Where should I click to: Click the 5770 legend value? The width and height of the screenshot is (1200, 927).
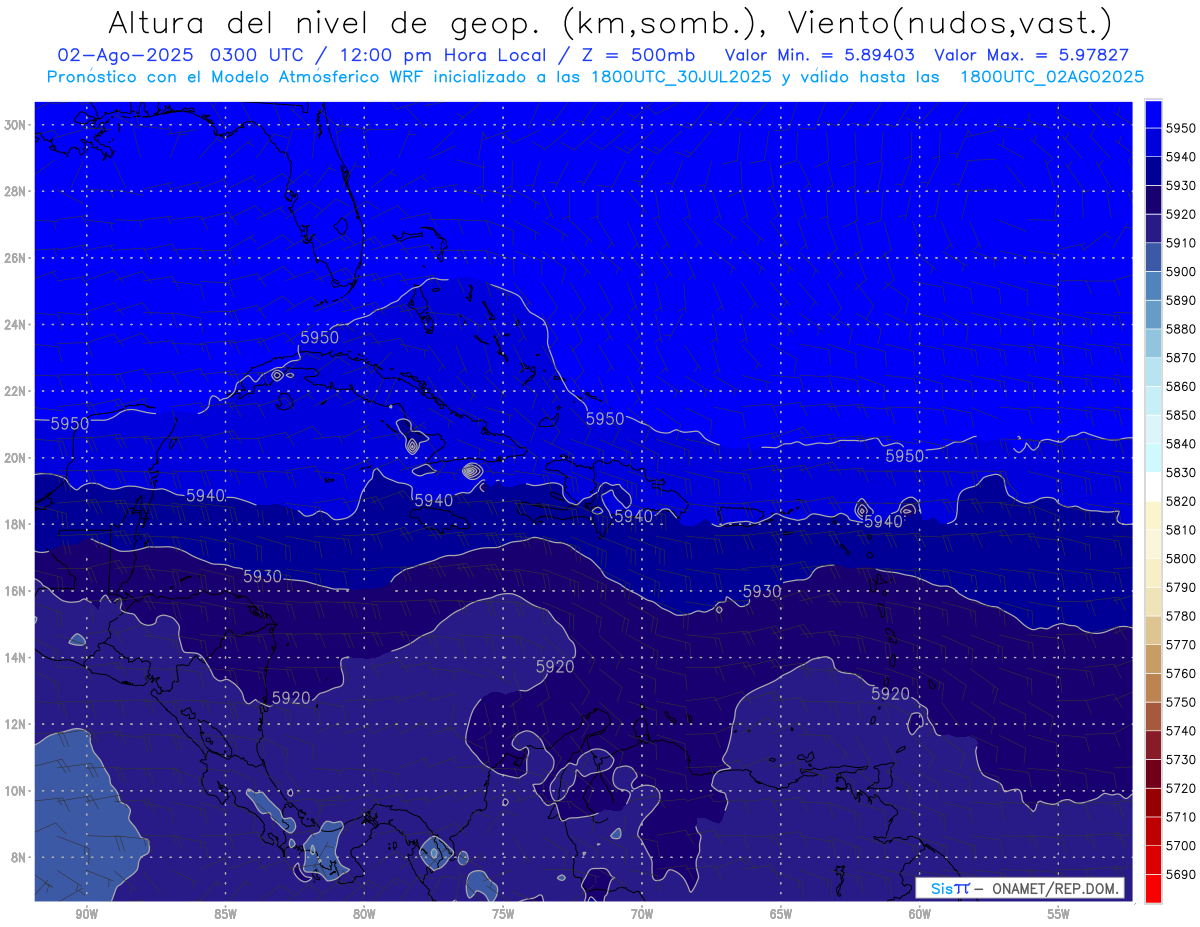[x=1180, y=645]
